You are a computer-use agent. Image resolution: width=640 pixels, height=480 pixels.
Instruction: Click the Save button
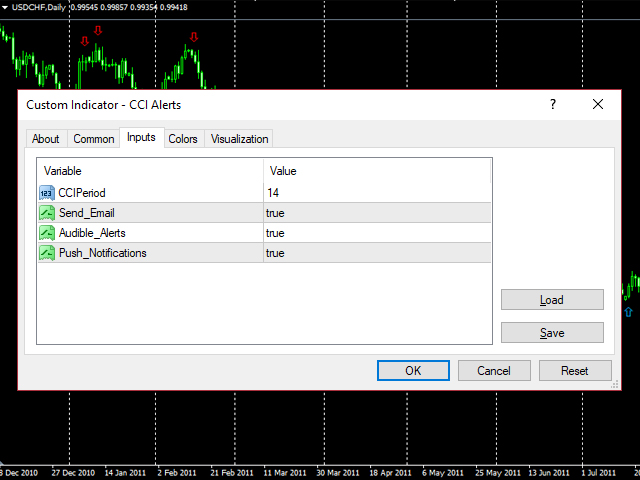click(552, 333)
